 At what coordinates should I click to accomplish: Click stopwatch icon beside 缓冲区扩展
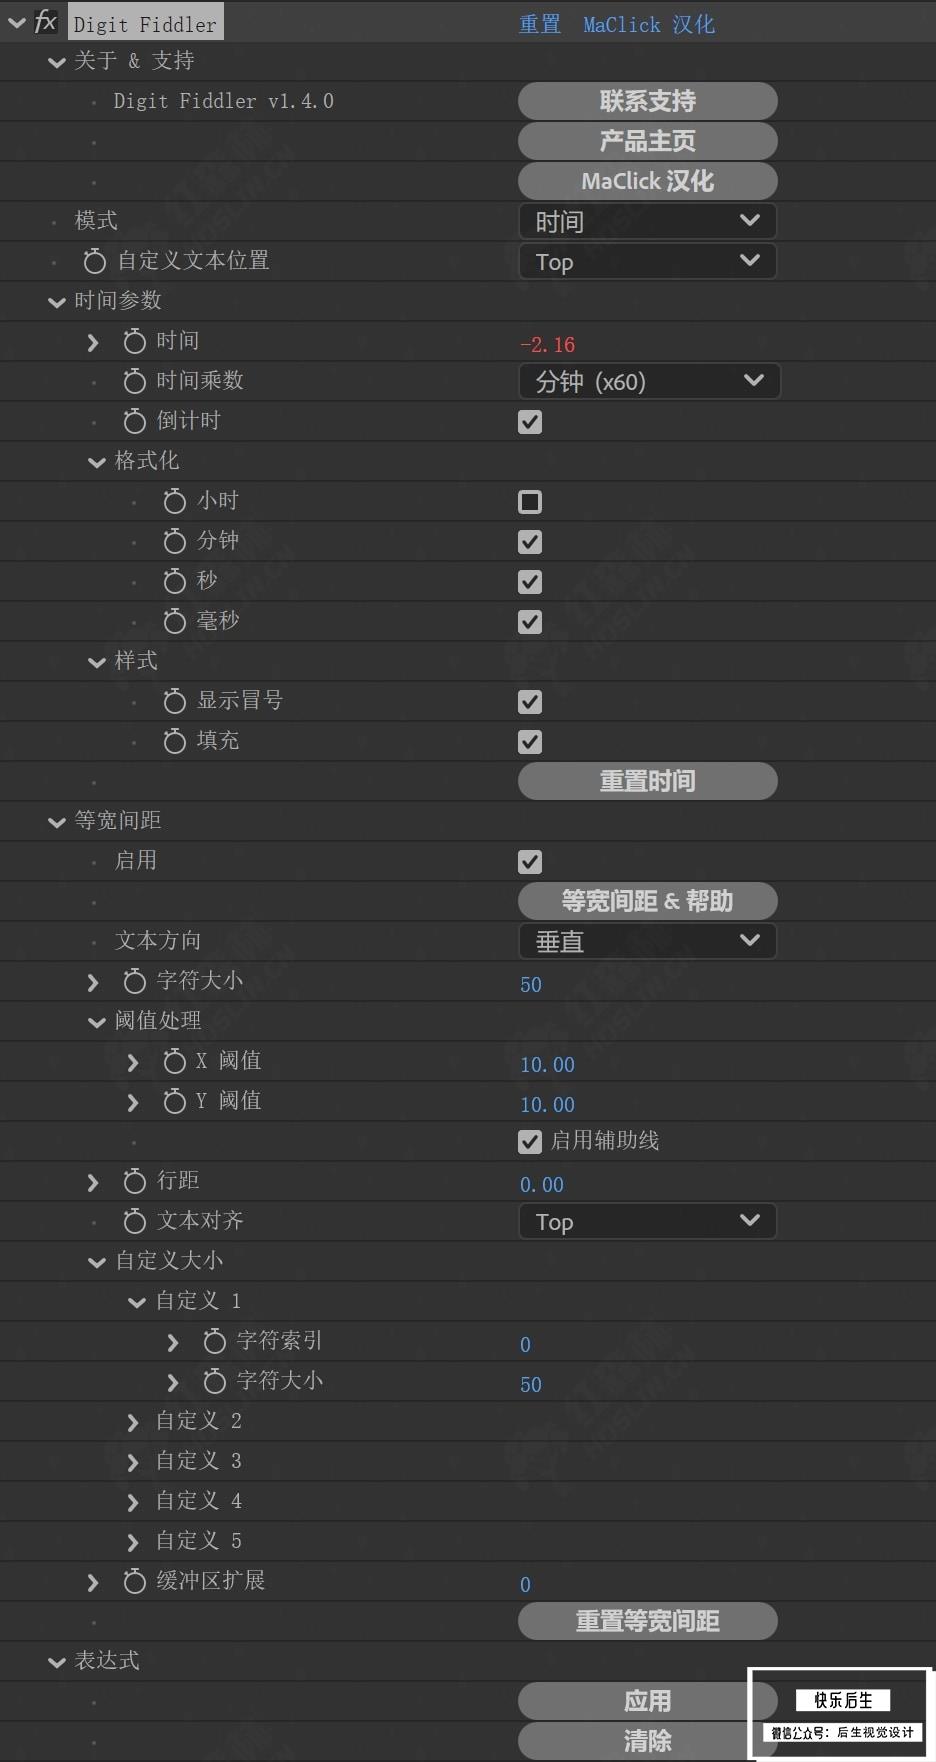[134, 1581]
